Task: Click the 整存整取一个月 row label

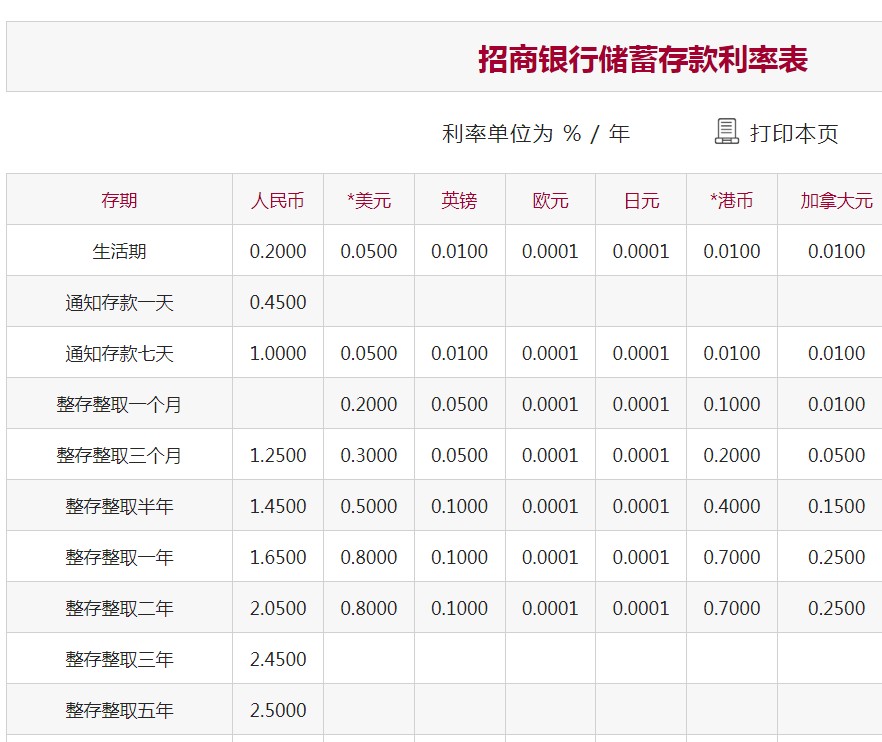Action: 119,404
